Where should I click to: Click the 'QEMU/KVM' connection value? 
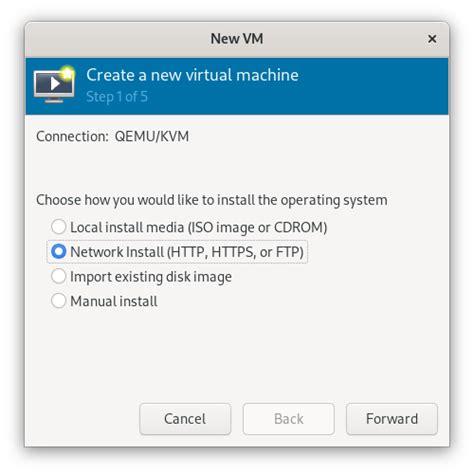click(x=152, y=136)
